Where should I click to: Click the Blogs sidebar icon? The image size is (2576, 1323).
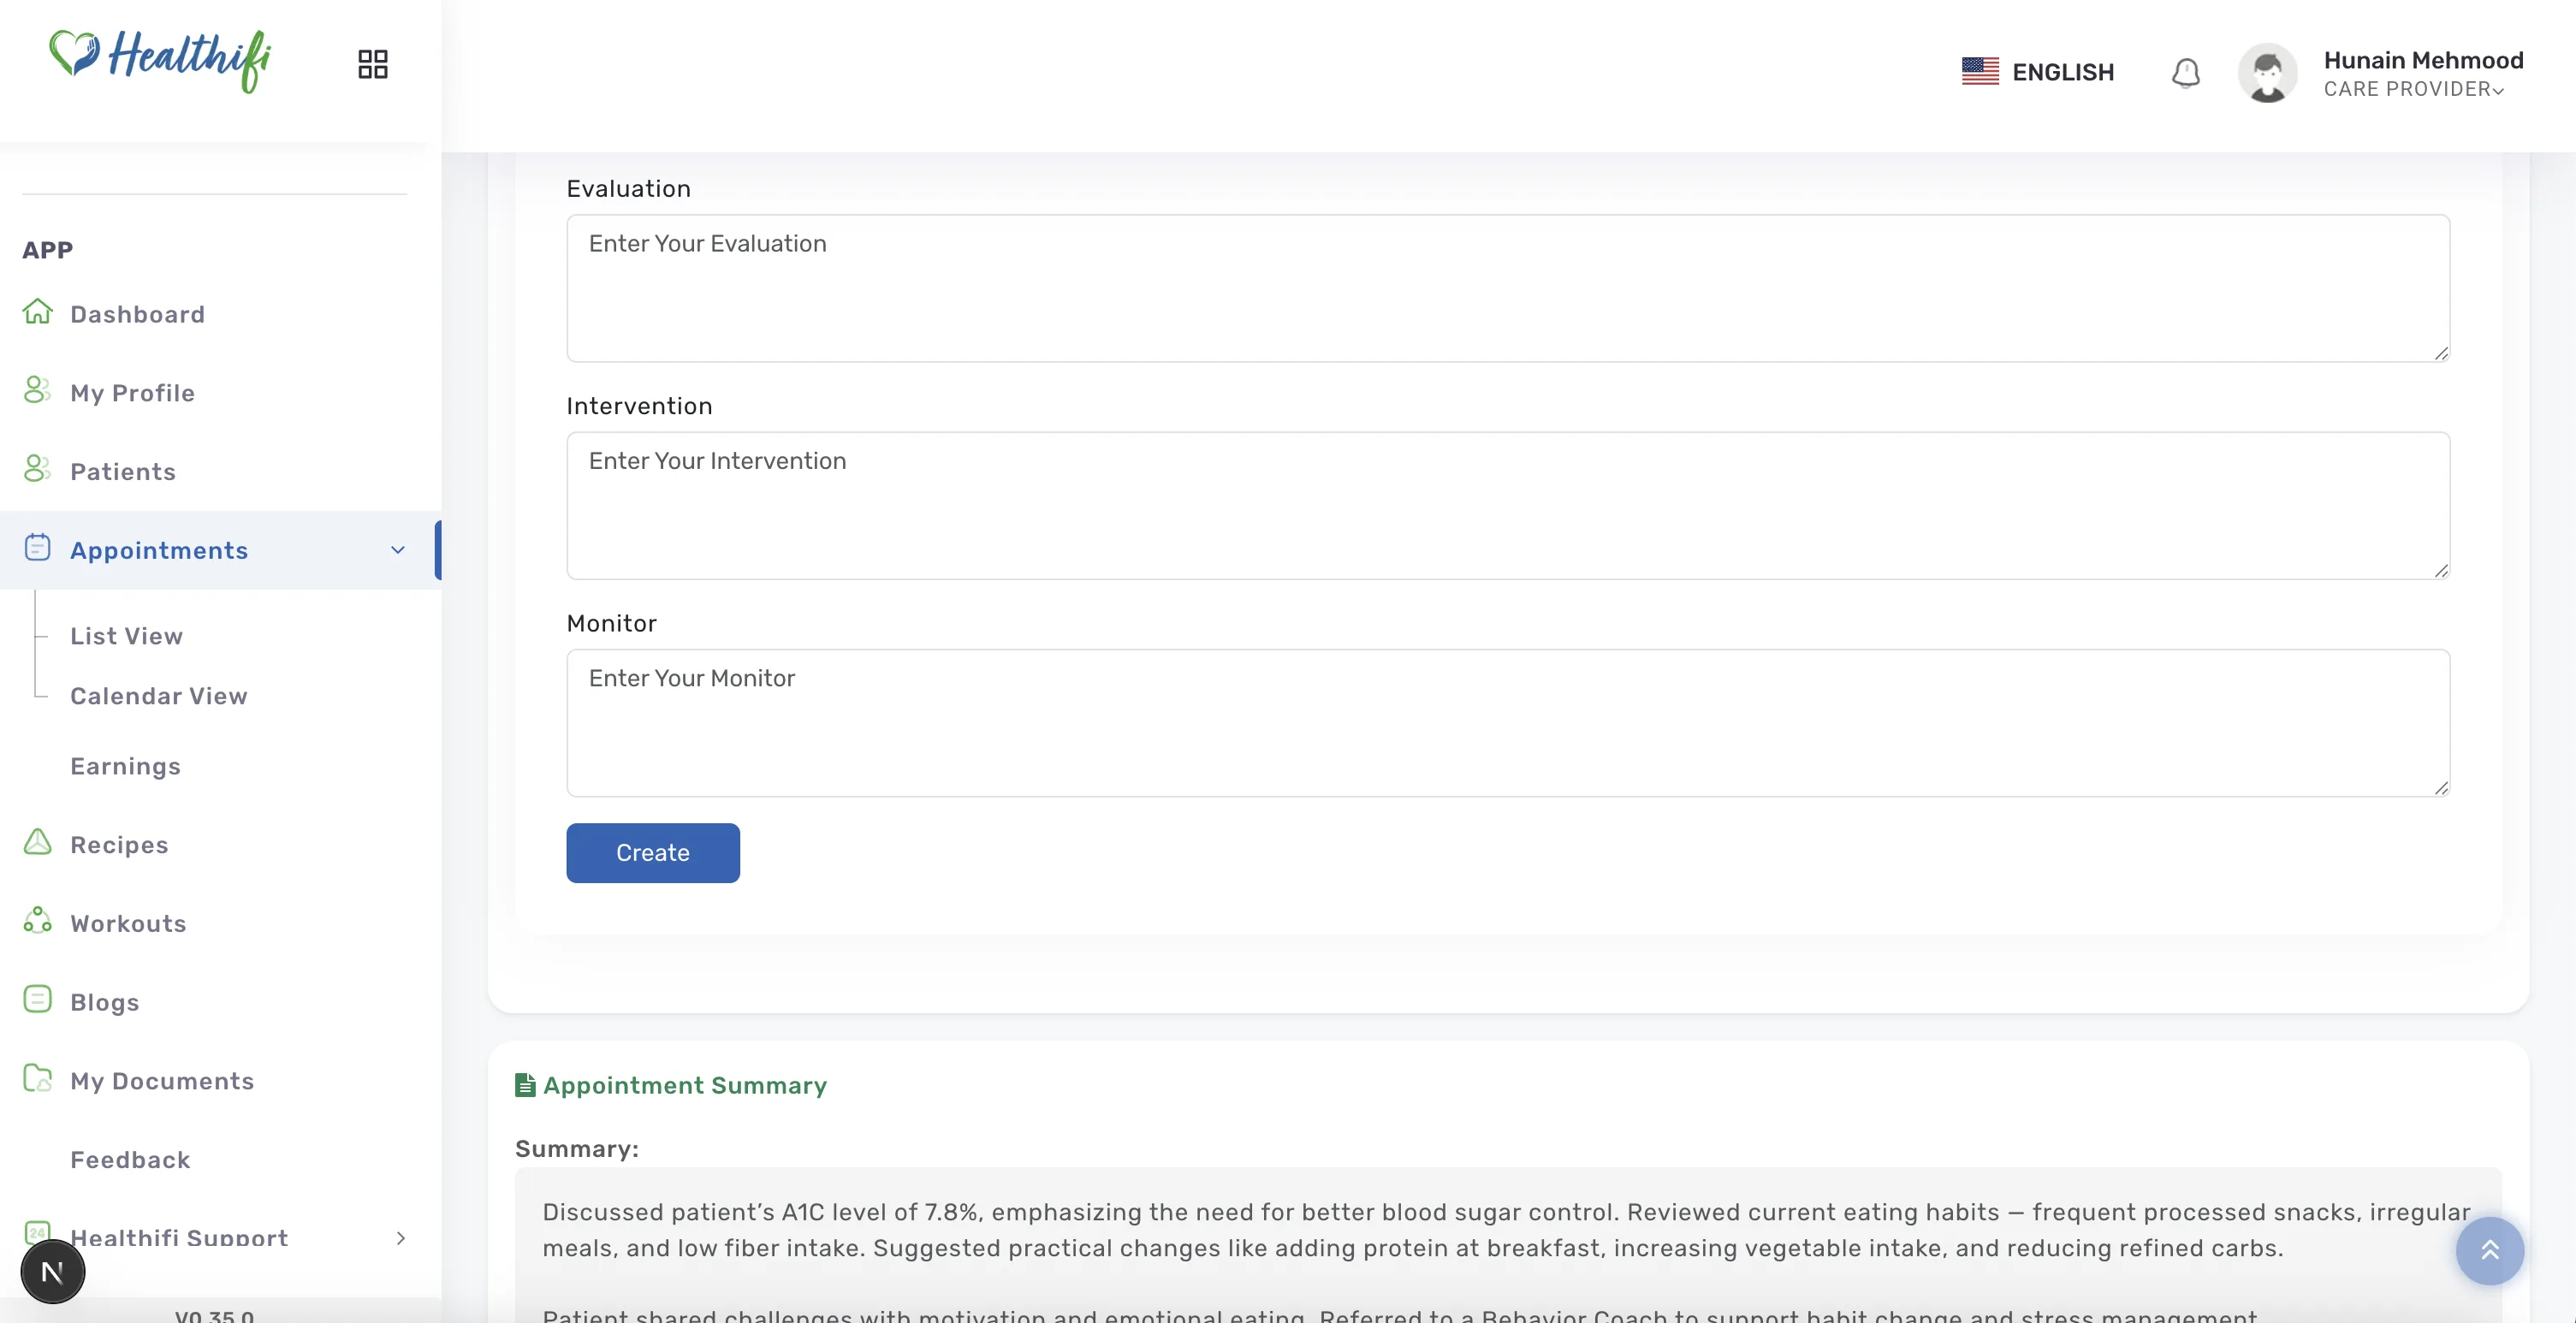(37, 999)
